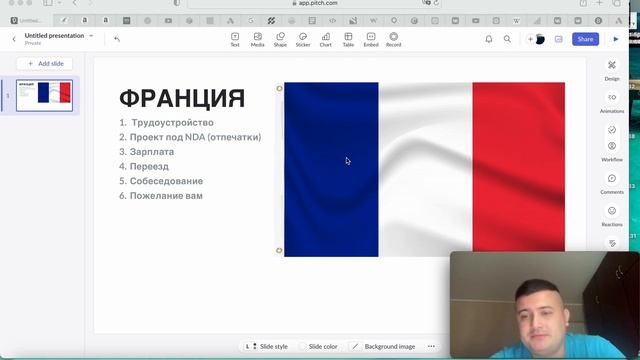Open the notifications bell
The width and height of the screenshot is (640, 360).
tap(489, 39)
